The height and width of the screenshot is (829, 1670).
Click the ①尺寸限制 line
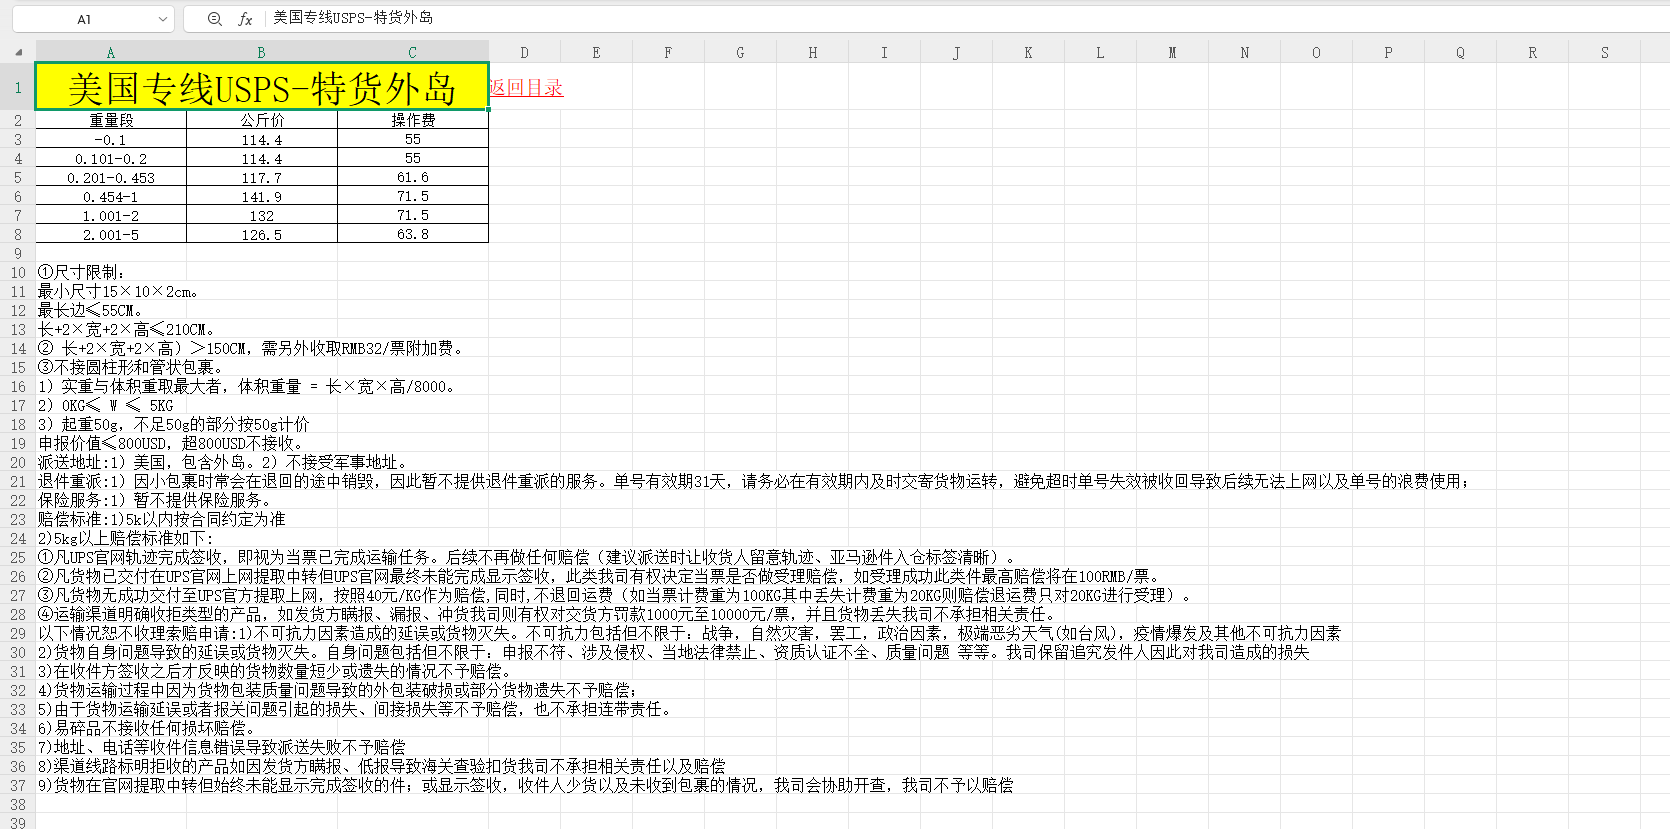coord(81,272)
